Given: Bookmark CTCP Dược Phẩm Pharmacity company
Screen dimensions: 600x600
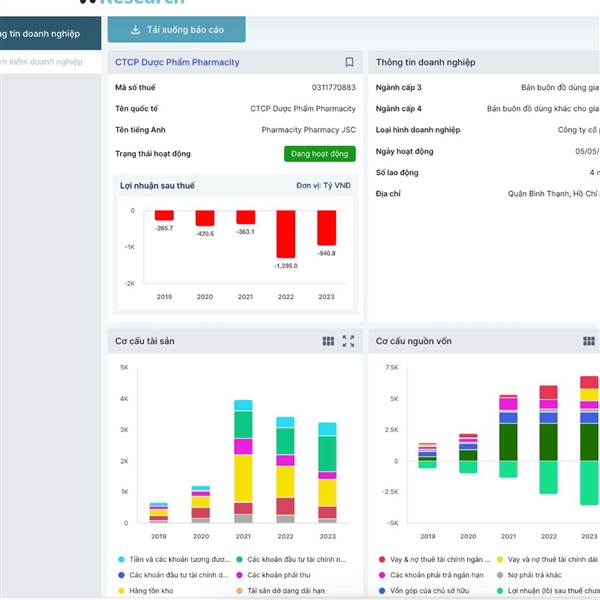Looking at the screenshot, I should pyautogui.click(x=349, y=62).
